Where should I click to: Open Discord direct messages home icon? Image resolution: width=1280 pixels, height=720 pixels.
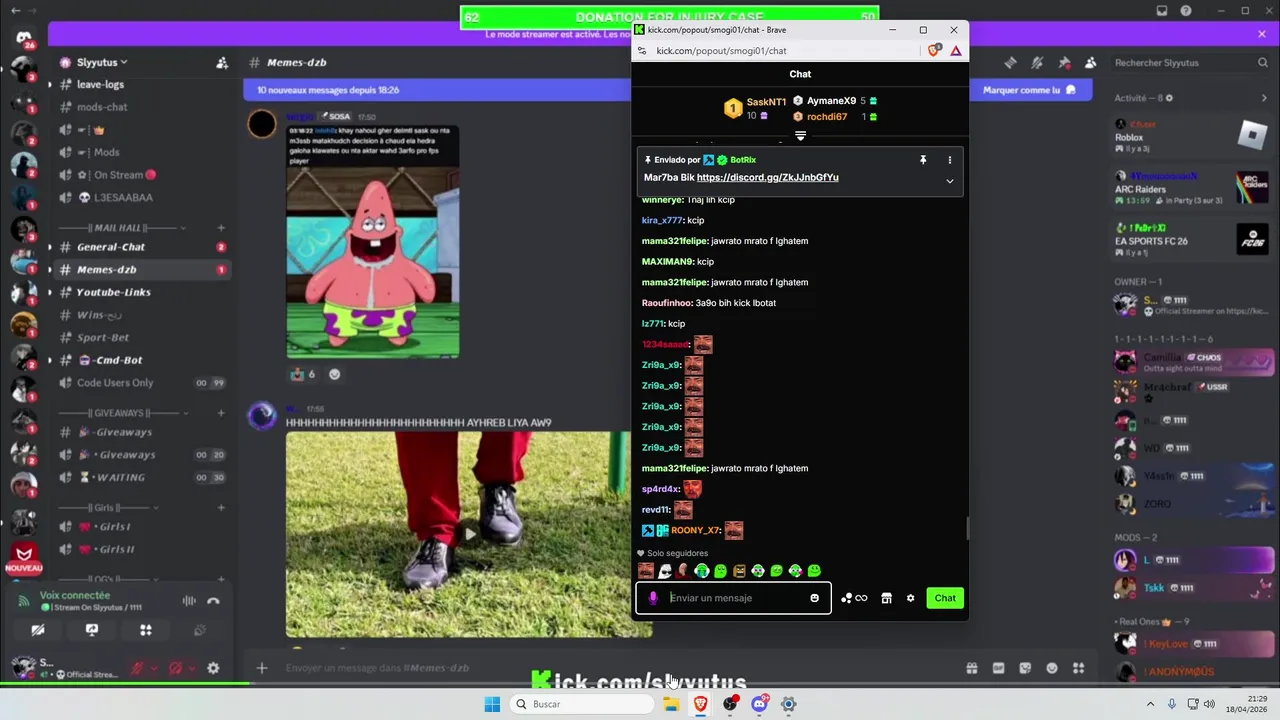[x=24, y=38]
